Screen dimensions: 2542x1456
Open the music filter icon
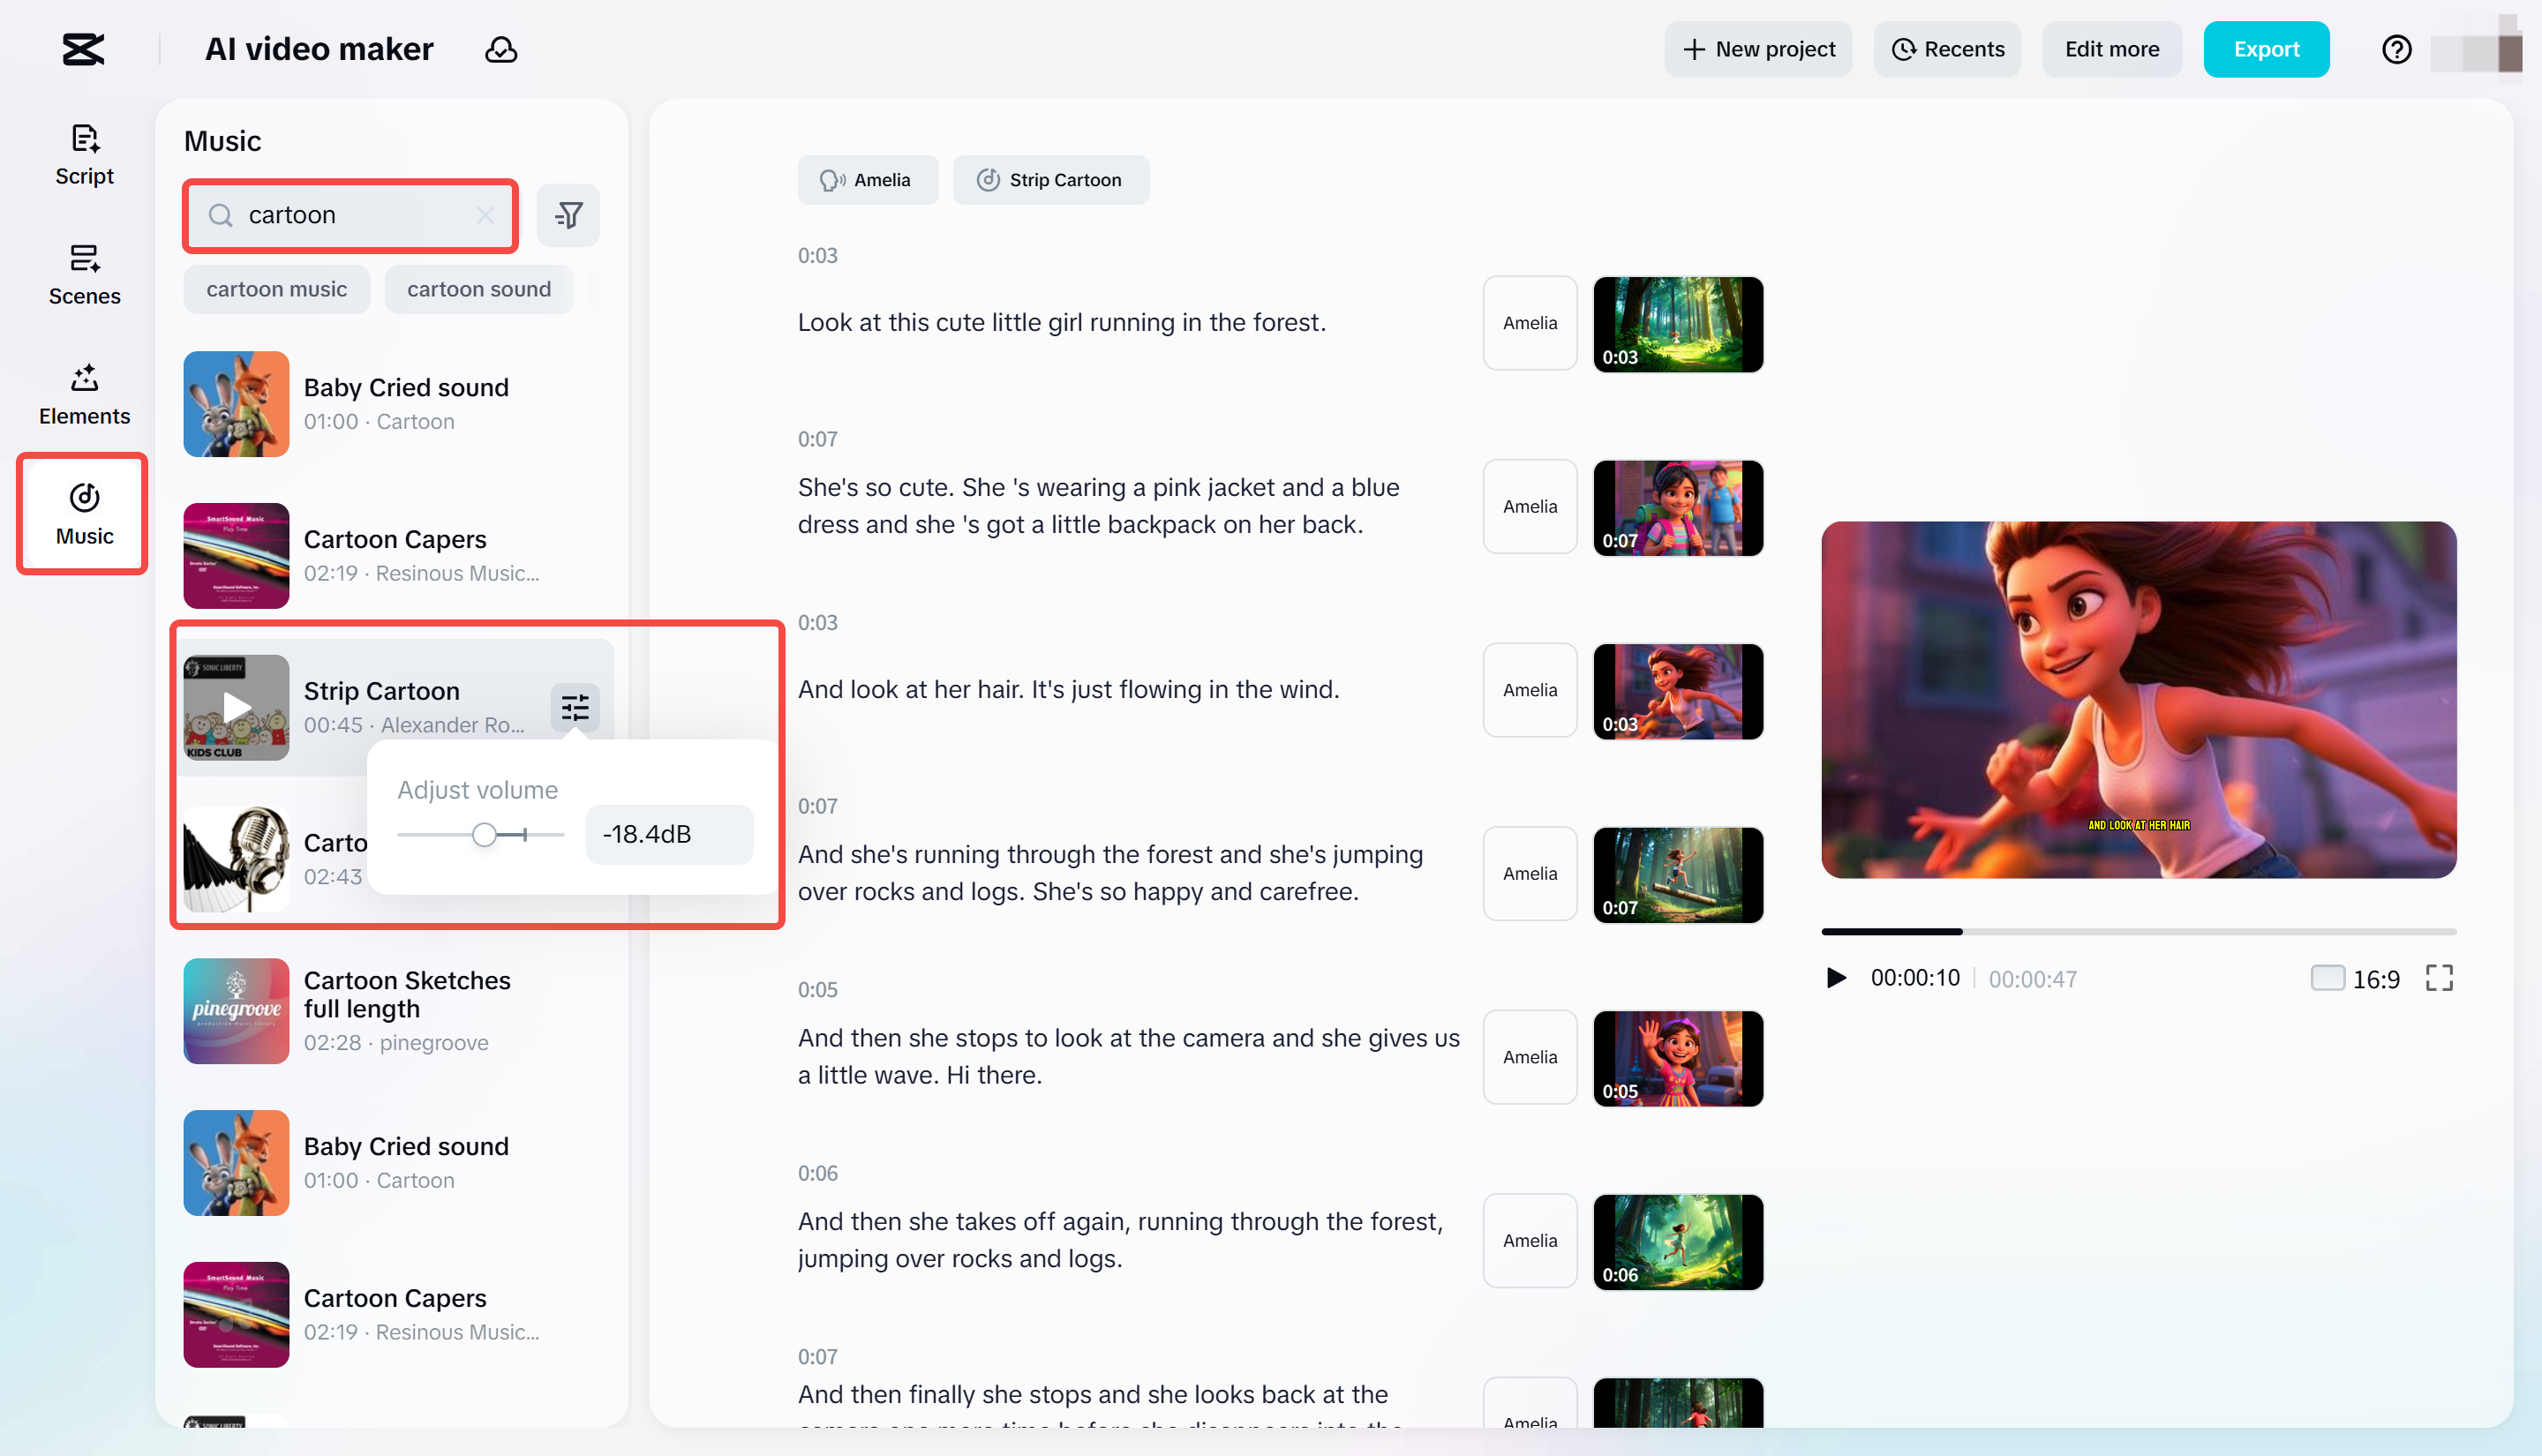click(x=568, y=215)
